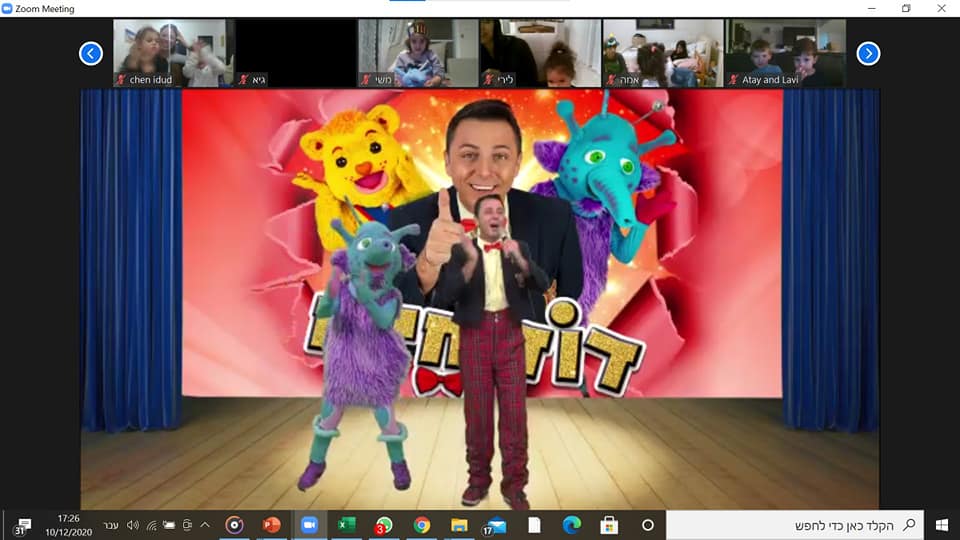Open File Explorer from taskbar
This screenshot has height=540, width=960.
coord(459,525)
